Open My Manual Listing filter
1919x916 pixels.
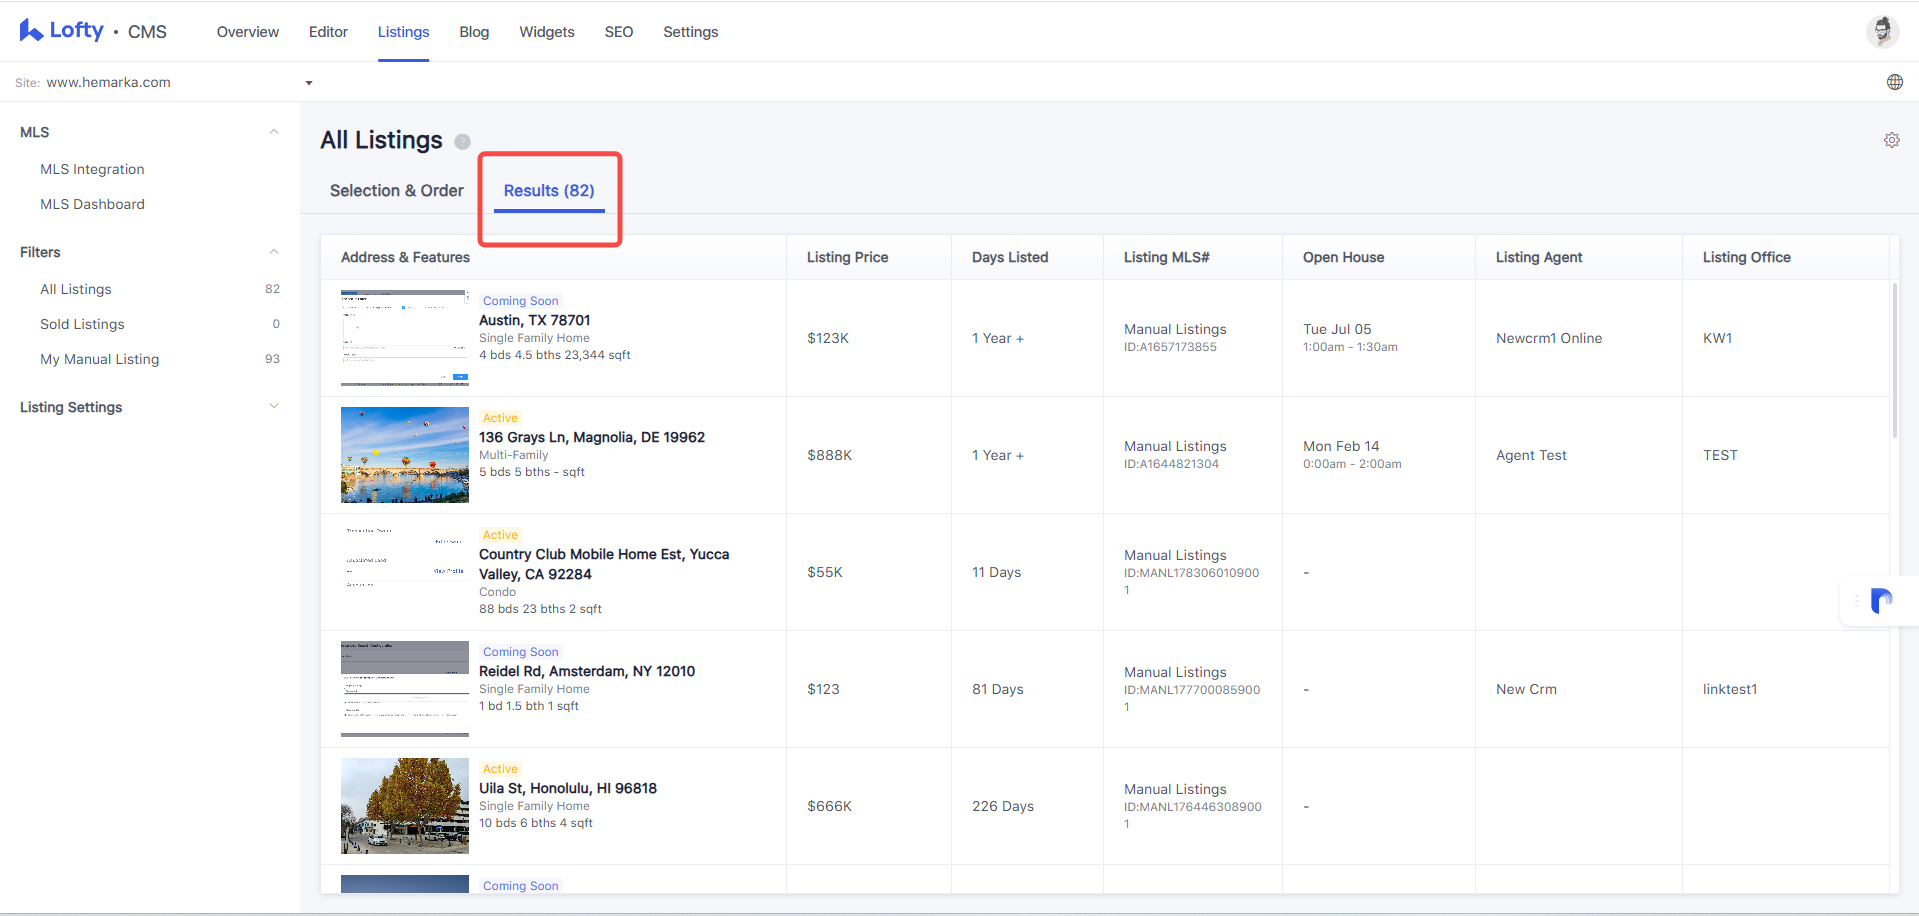[x=99, y=359]
